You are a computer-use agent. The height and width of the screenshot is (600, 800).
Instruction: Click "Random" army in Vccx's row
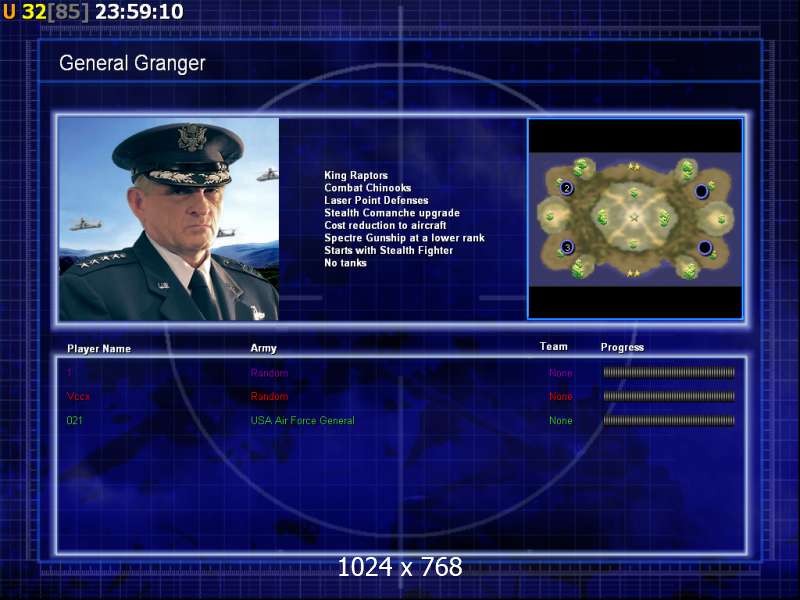(269, 396)
